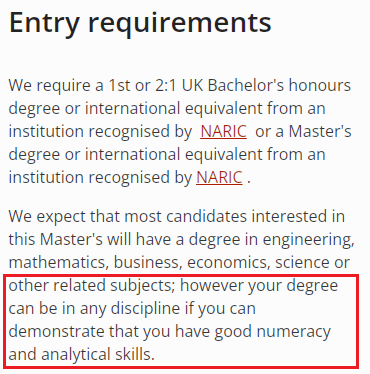370x374 pixels.
Task: Click the "Entry requirements" heading
Action: click(x=140, y=23)
